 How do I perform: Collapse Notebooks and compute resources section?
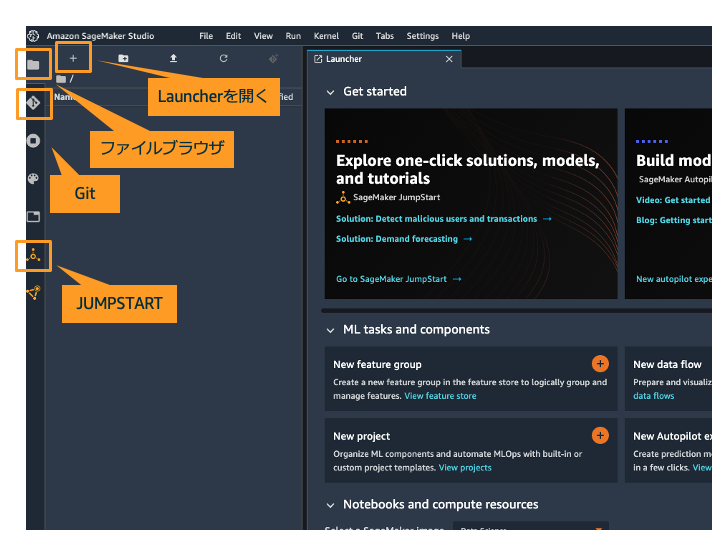point(330,505)
